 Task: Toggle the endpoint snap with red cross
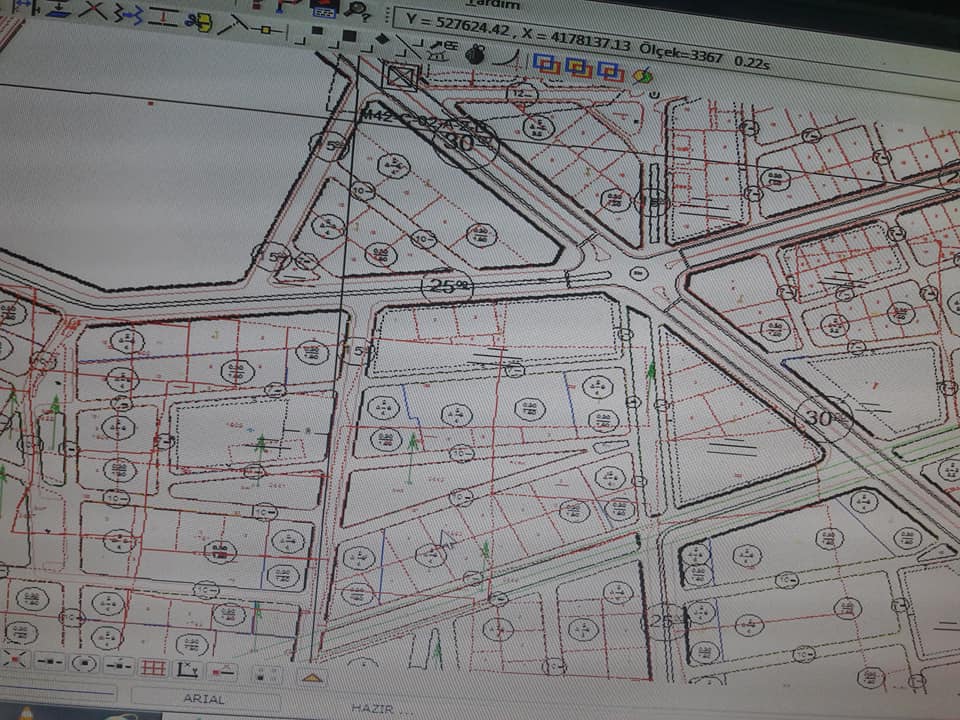pos(14,660)
